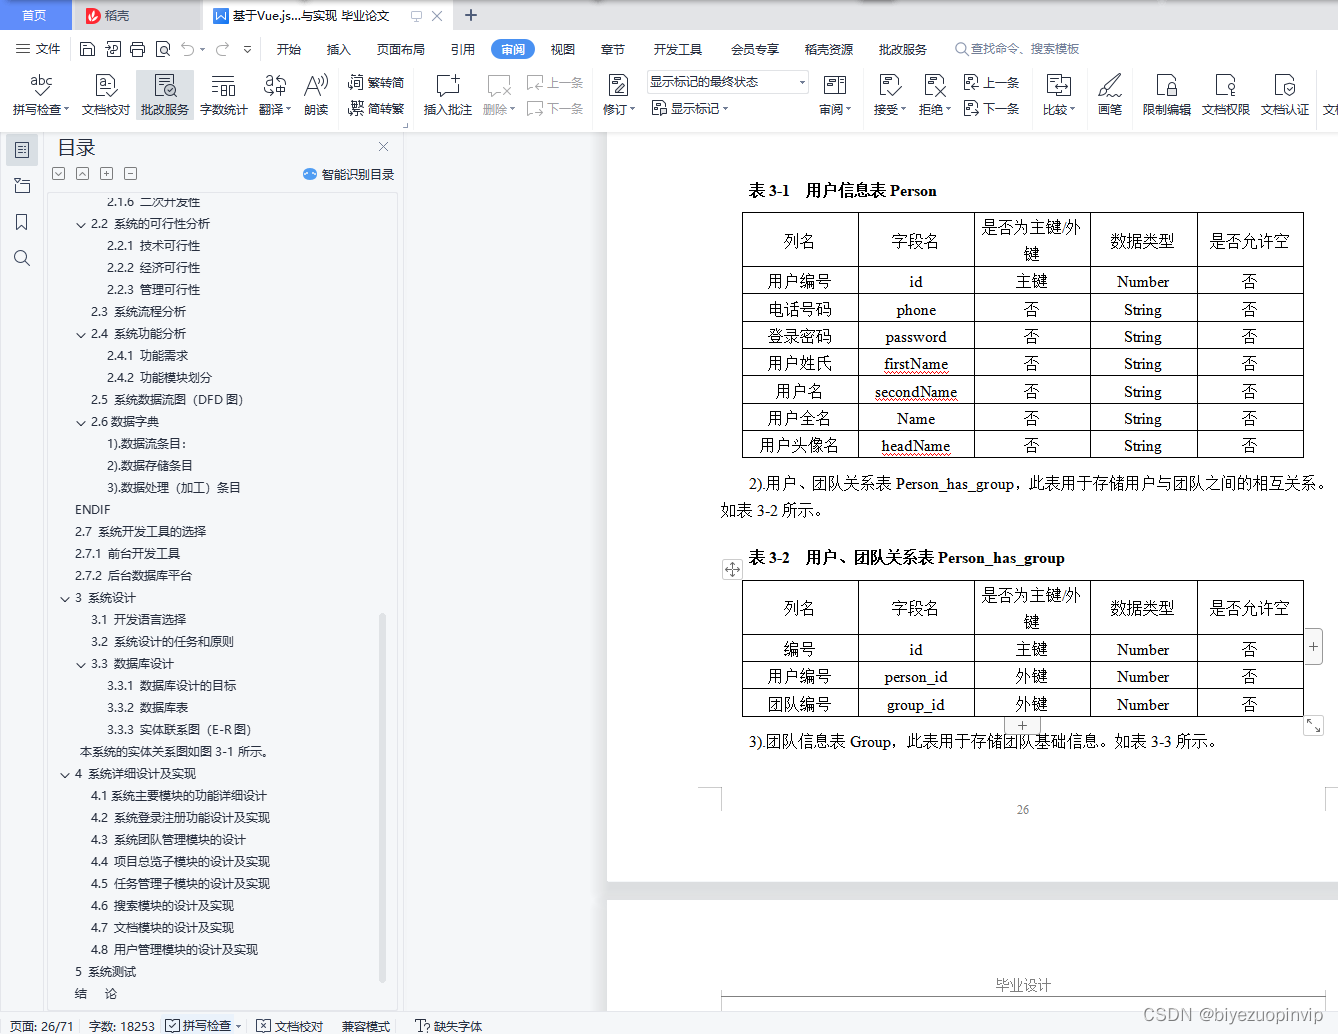Jump to 2.5 系统数据流图 (DFD 图) in outline
Viewport: 1338px width, 1034px height.
[x=167, y=400]
